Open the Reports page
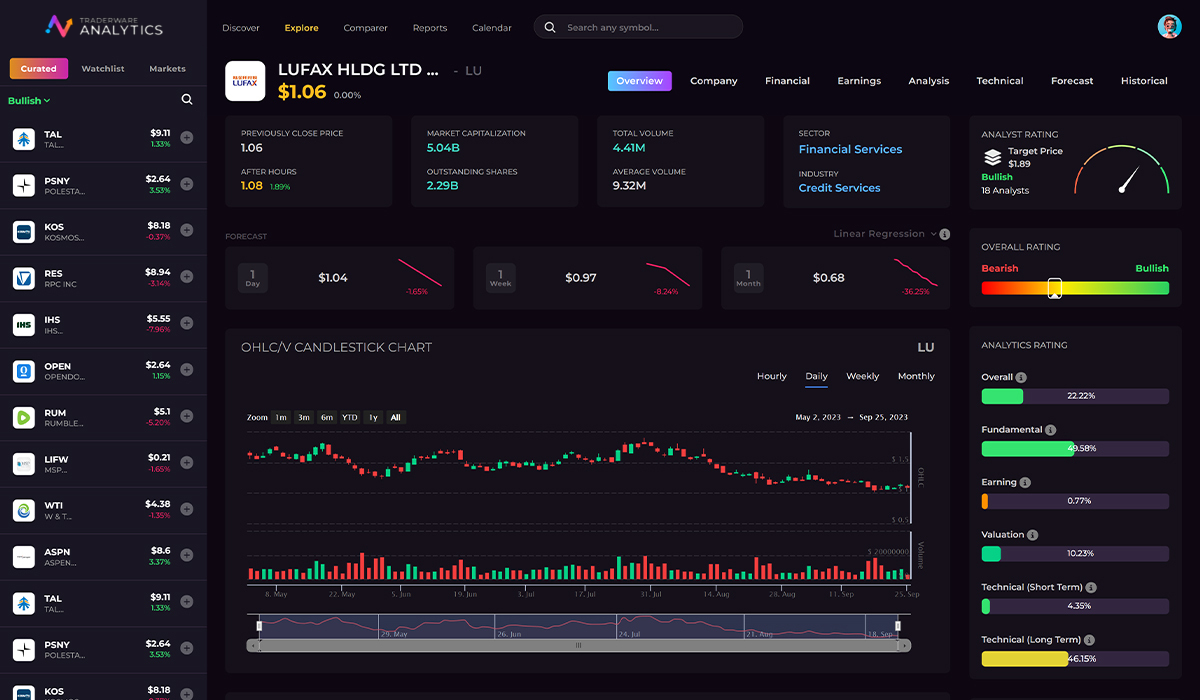The width and height of the screenshot is (1200, 700). click(430, 28)
